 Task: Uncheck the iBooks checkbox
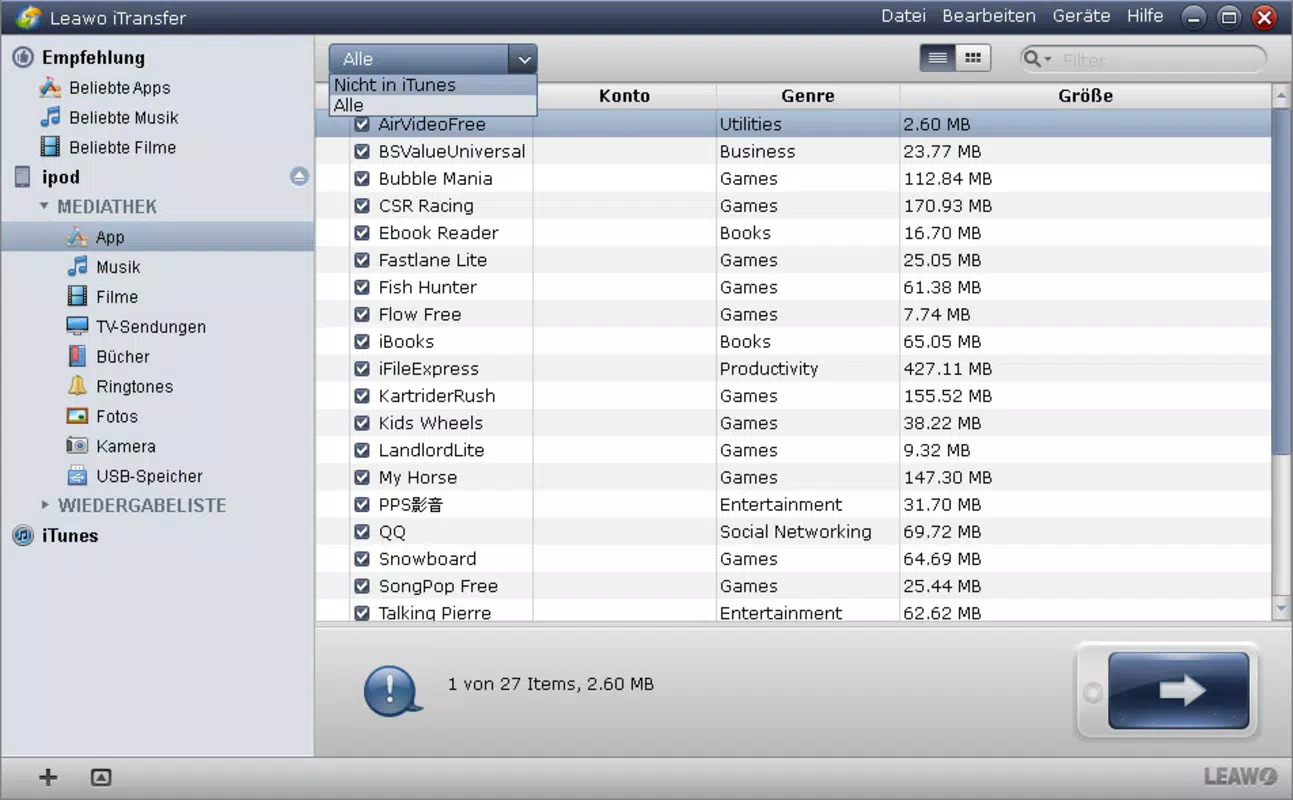(362, 342)
